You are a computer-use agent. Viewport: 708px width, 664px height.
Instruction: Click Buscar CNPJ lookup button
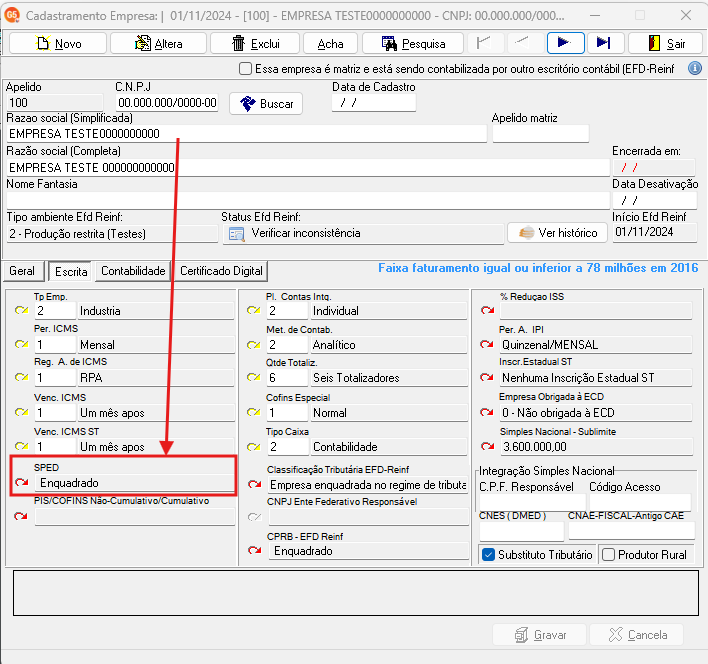(266, 104)
